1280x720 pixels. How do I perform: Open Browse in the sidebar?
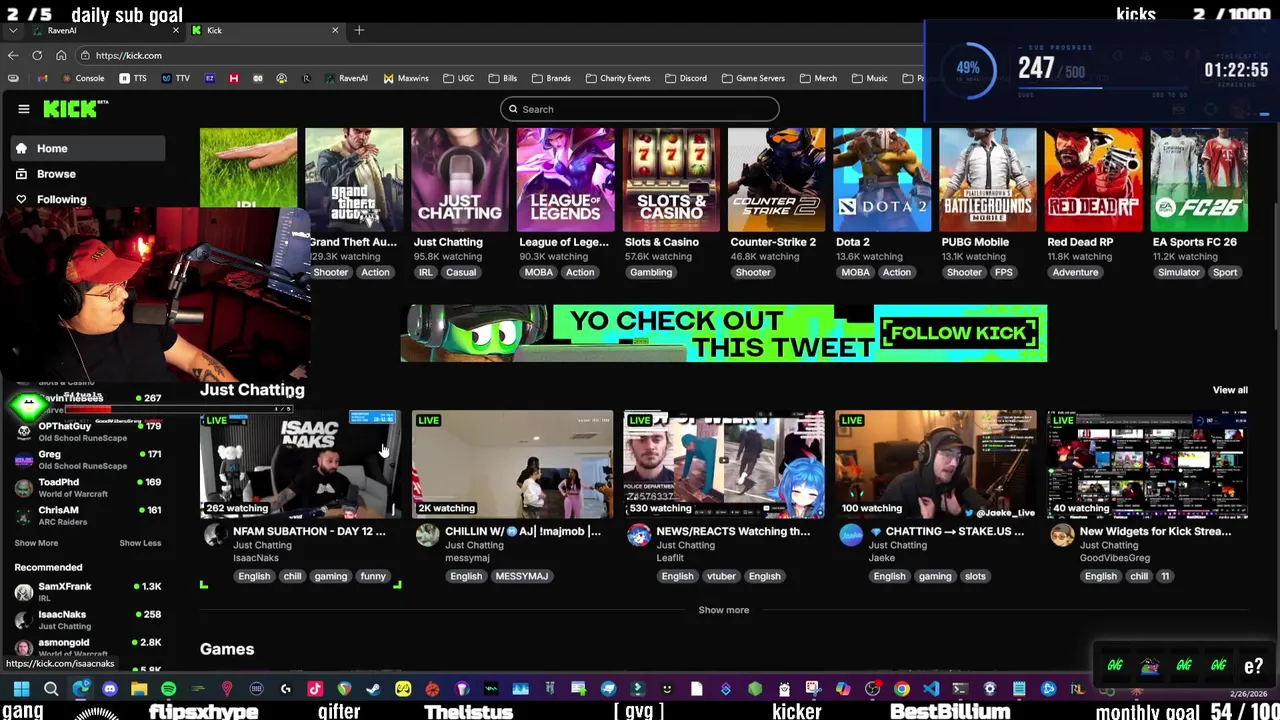point(88,174)
